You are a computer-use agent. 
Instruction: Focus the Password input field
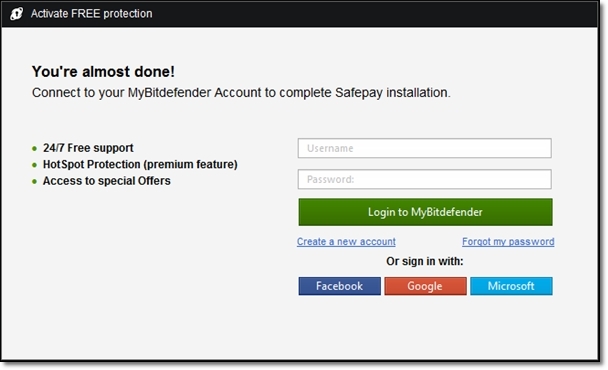pos(425,179)
